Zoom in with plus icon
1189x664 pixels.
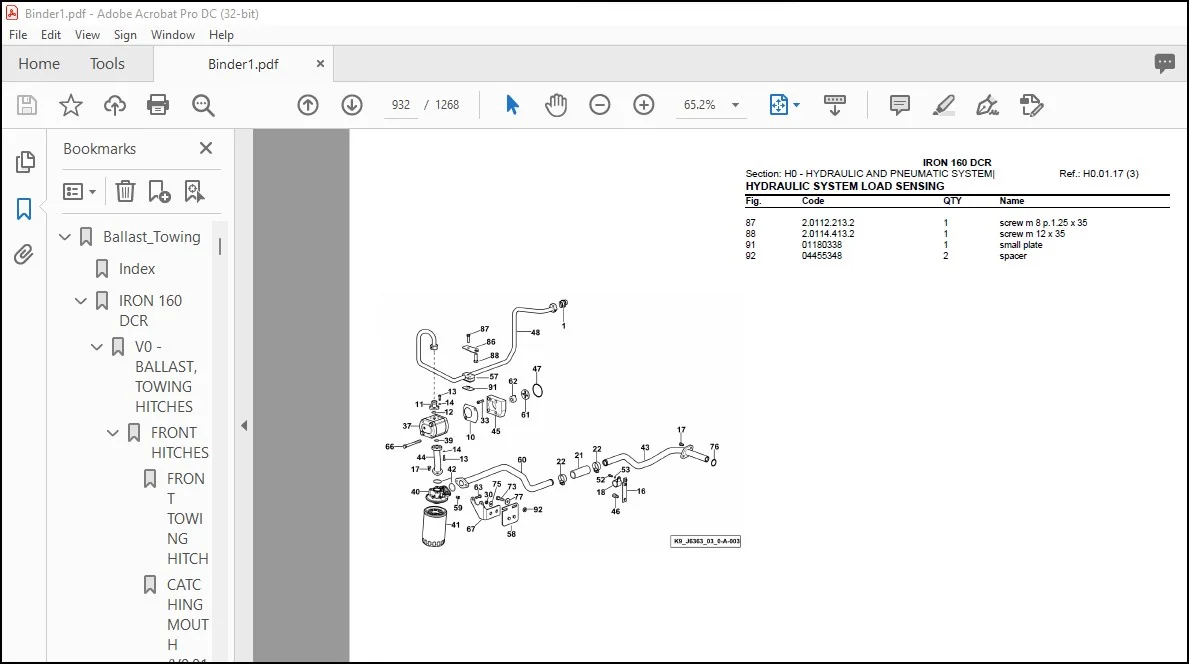pyautogui.click(x=644, y=105)
